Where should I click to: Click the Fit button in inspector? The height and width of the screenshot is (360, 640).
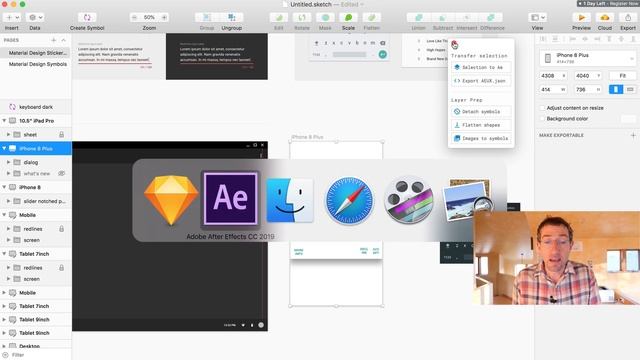coord(622,76)
